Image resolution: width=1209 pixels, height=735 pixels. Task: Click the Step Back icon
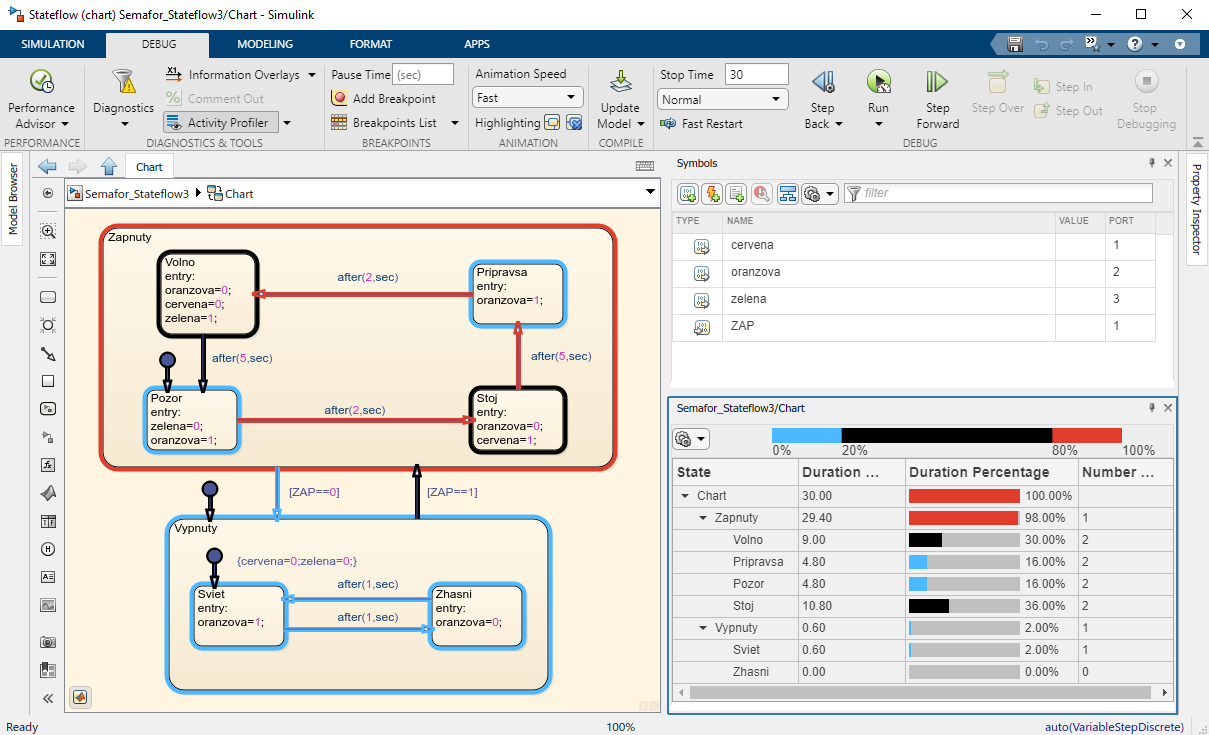click(823, 82)
